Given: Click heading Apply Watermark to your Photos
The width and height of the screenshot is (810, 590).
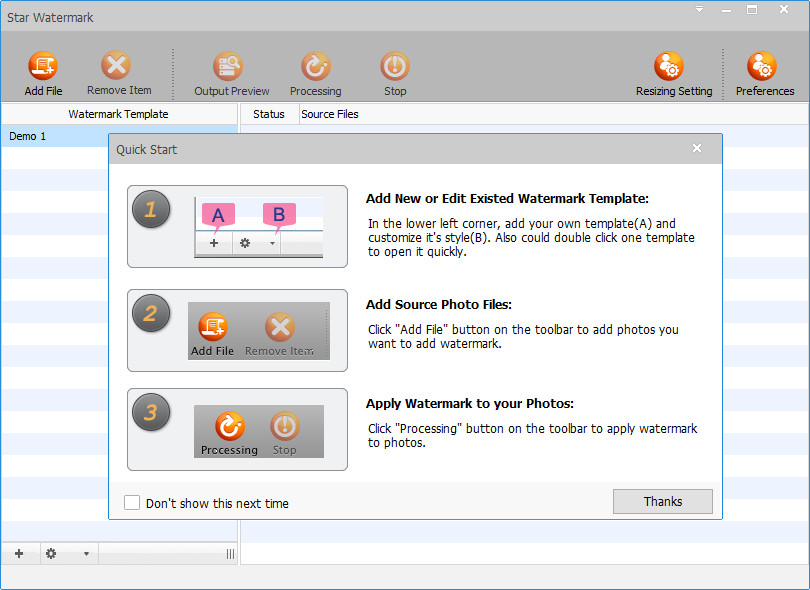Looking at the screenshot, I should coord(470,403).
